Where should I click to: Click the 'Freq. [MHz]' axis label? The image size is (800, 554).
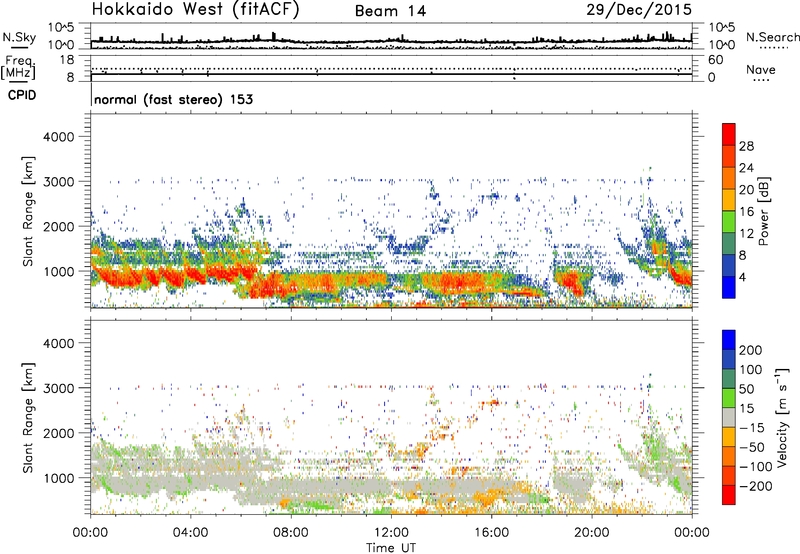19,67
